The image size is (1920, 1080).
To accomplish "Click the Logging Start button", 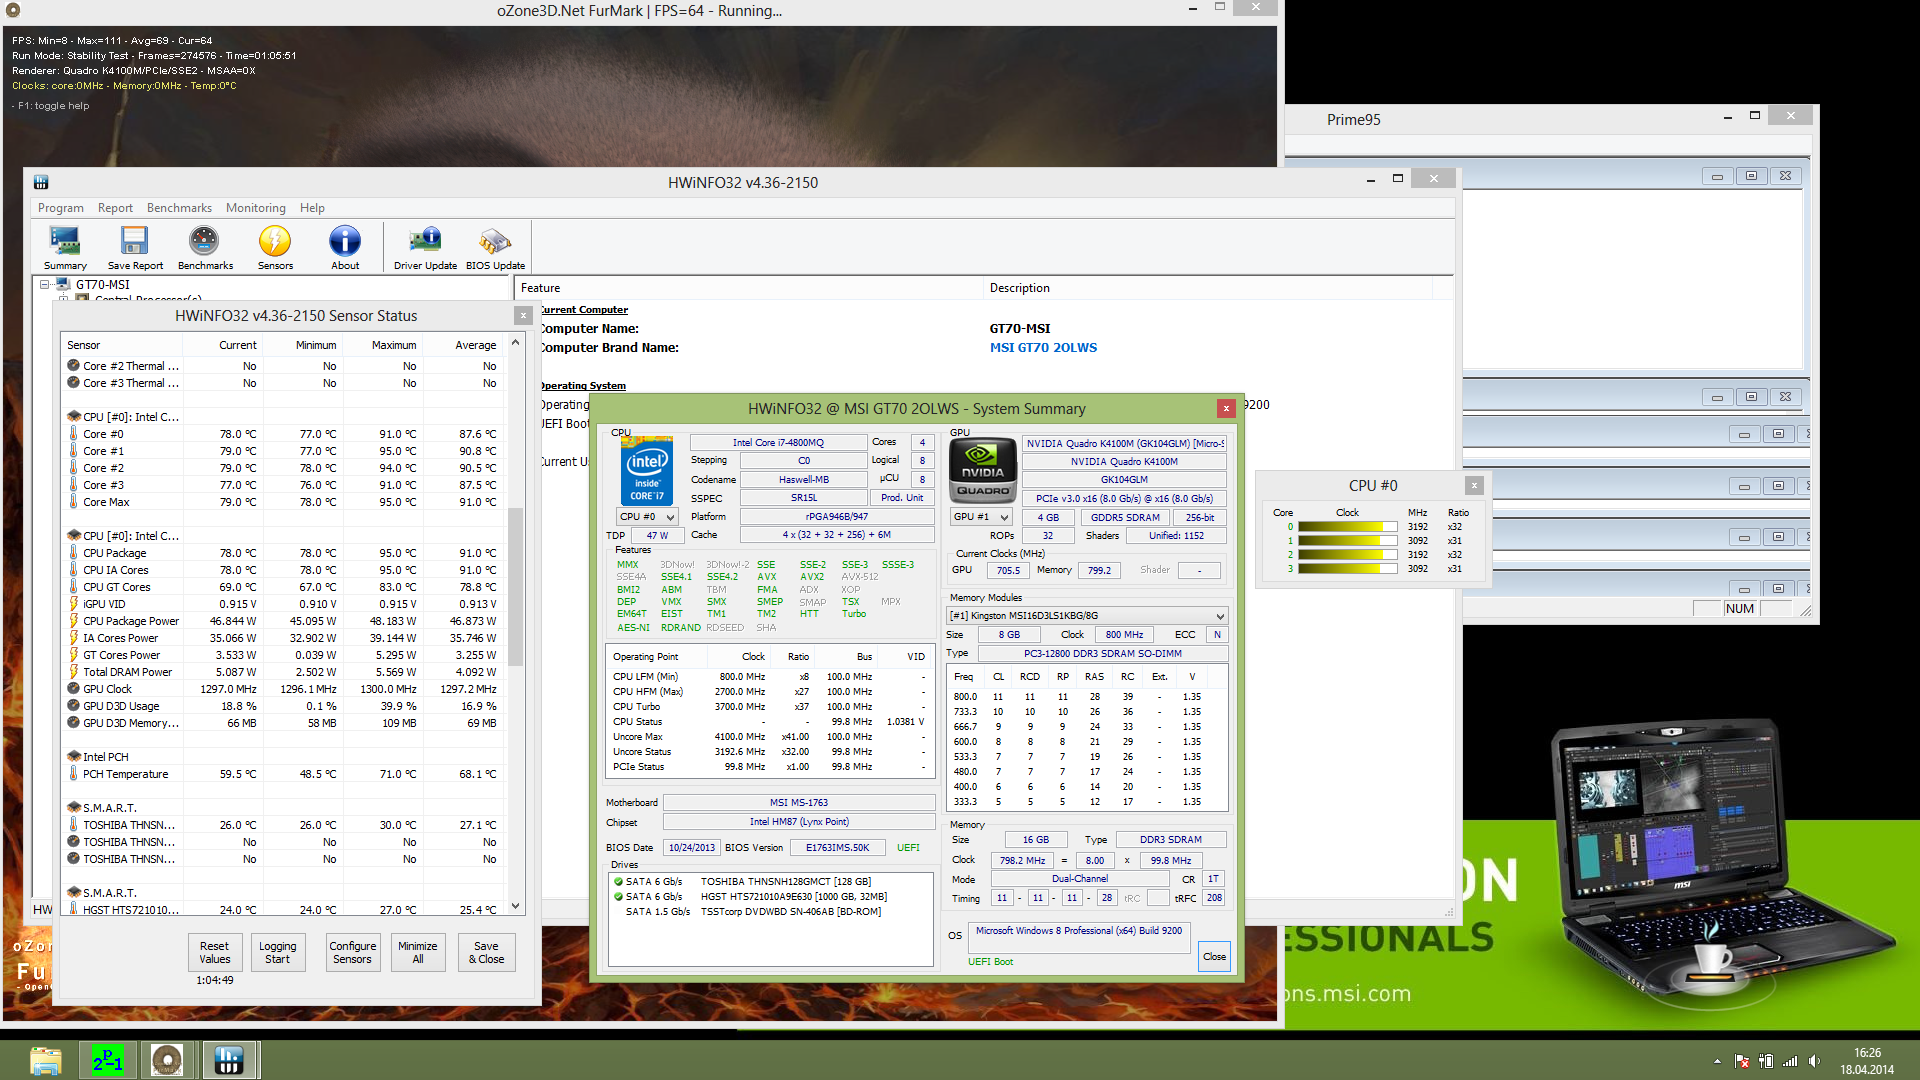I will (x=277, y=952).
